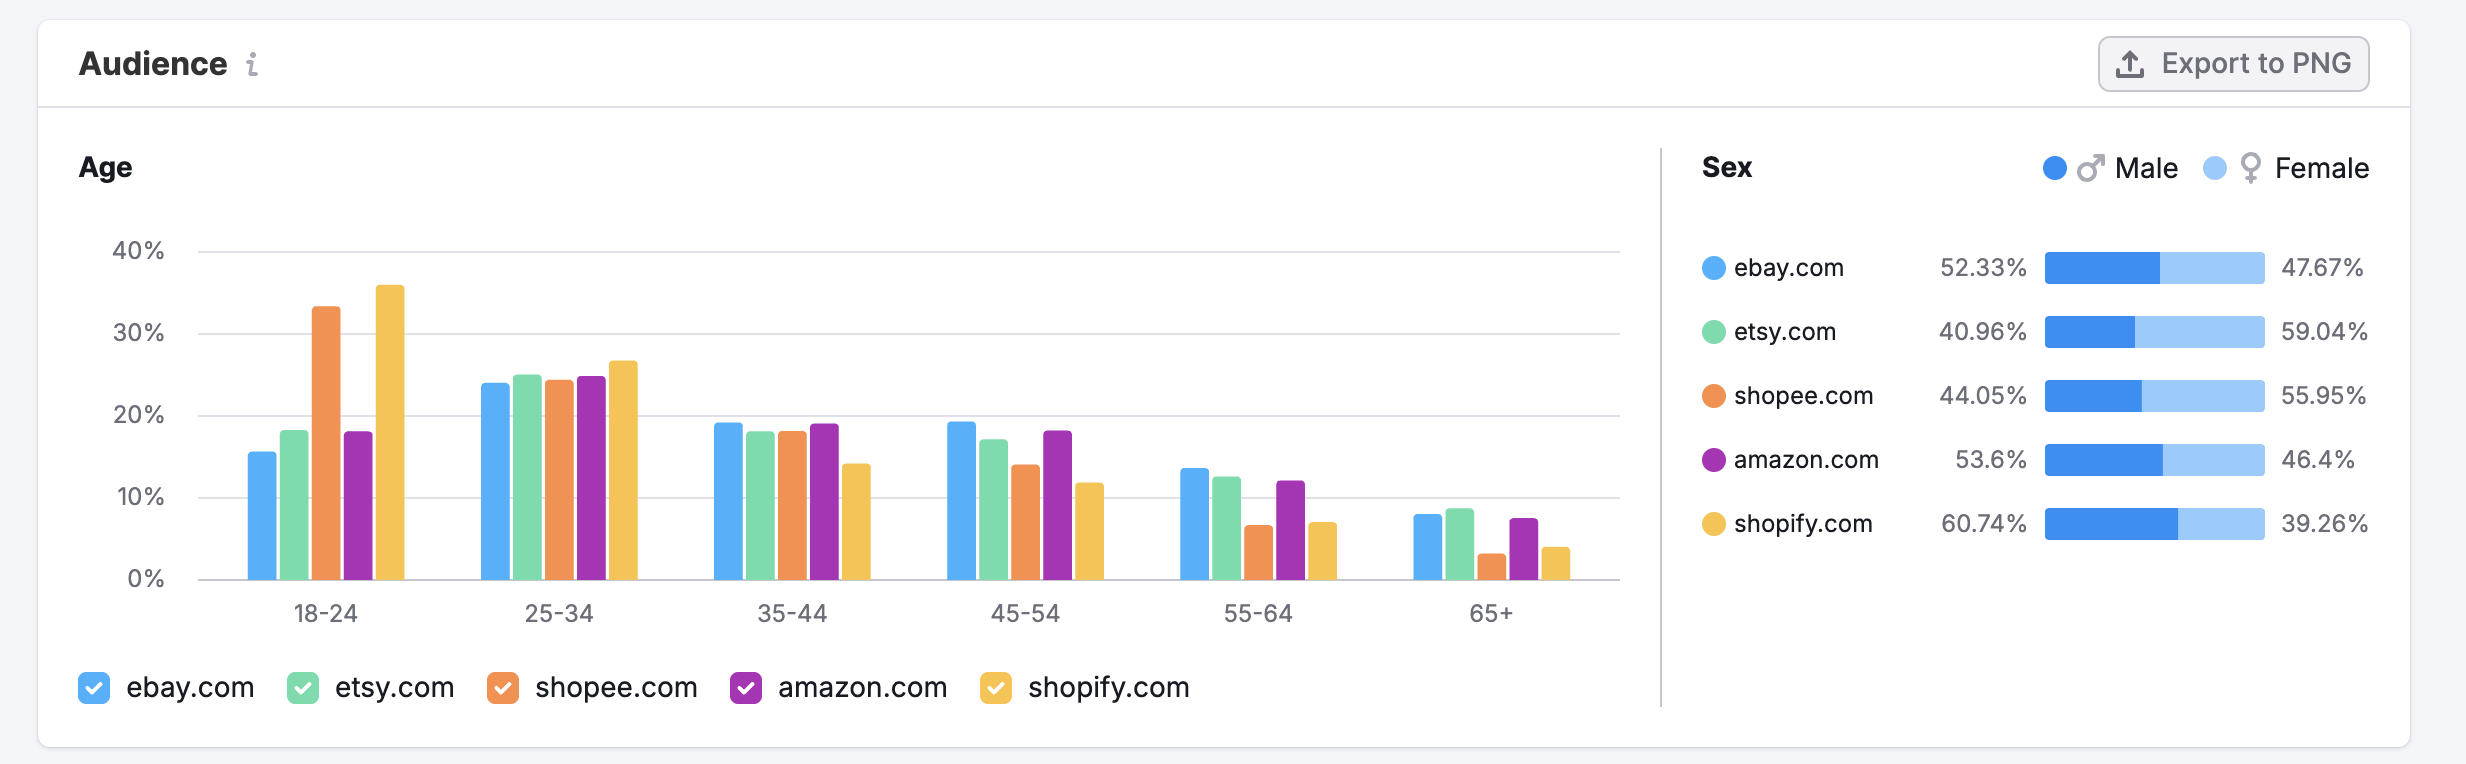Click the Export to PNG button
This screenshot has width=2466, height=764.
click(2233, 63)
